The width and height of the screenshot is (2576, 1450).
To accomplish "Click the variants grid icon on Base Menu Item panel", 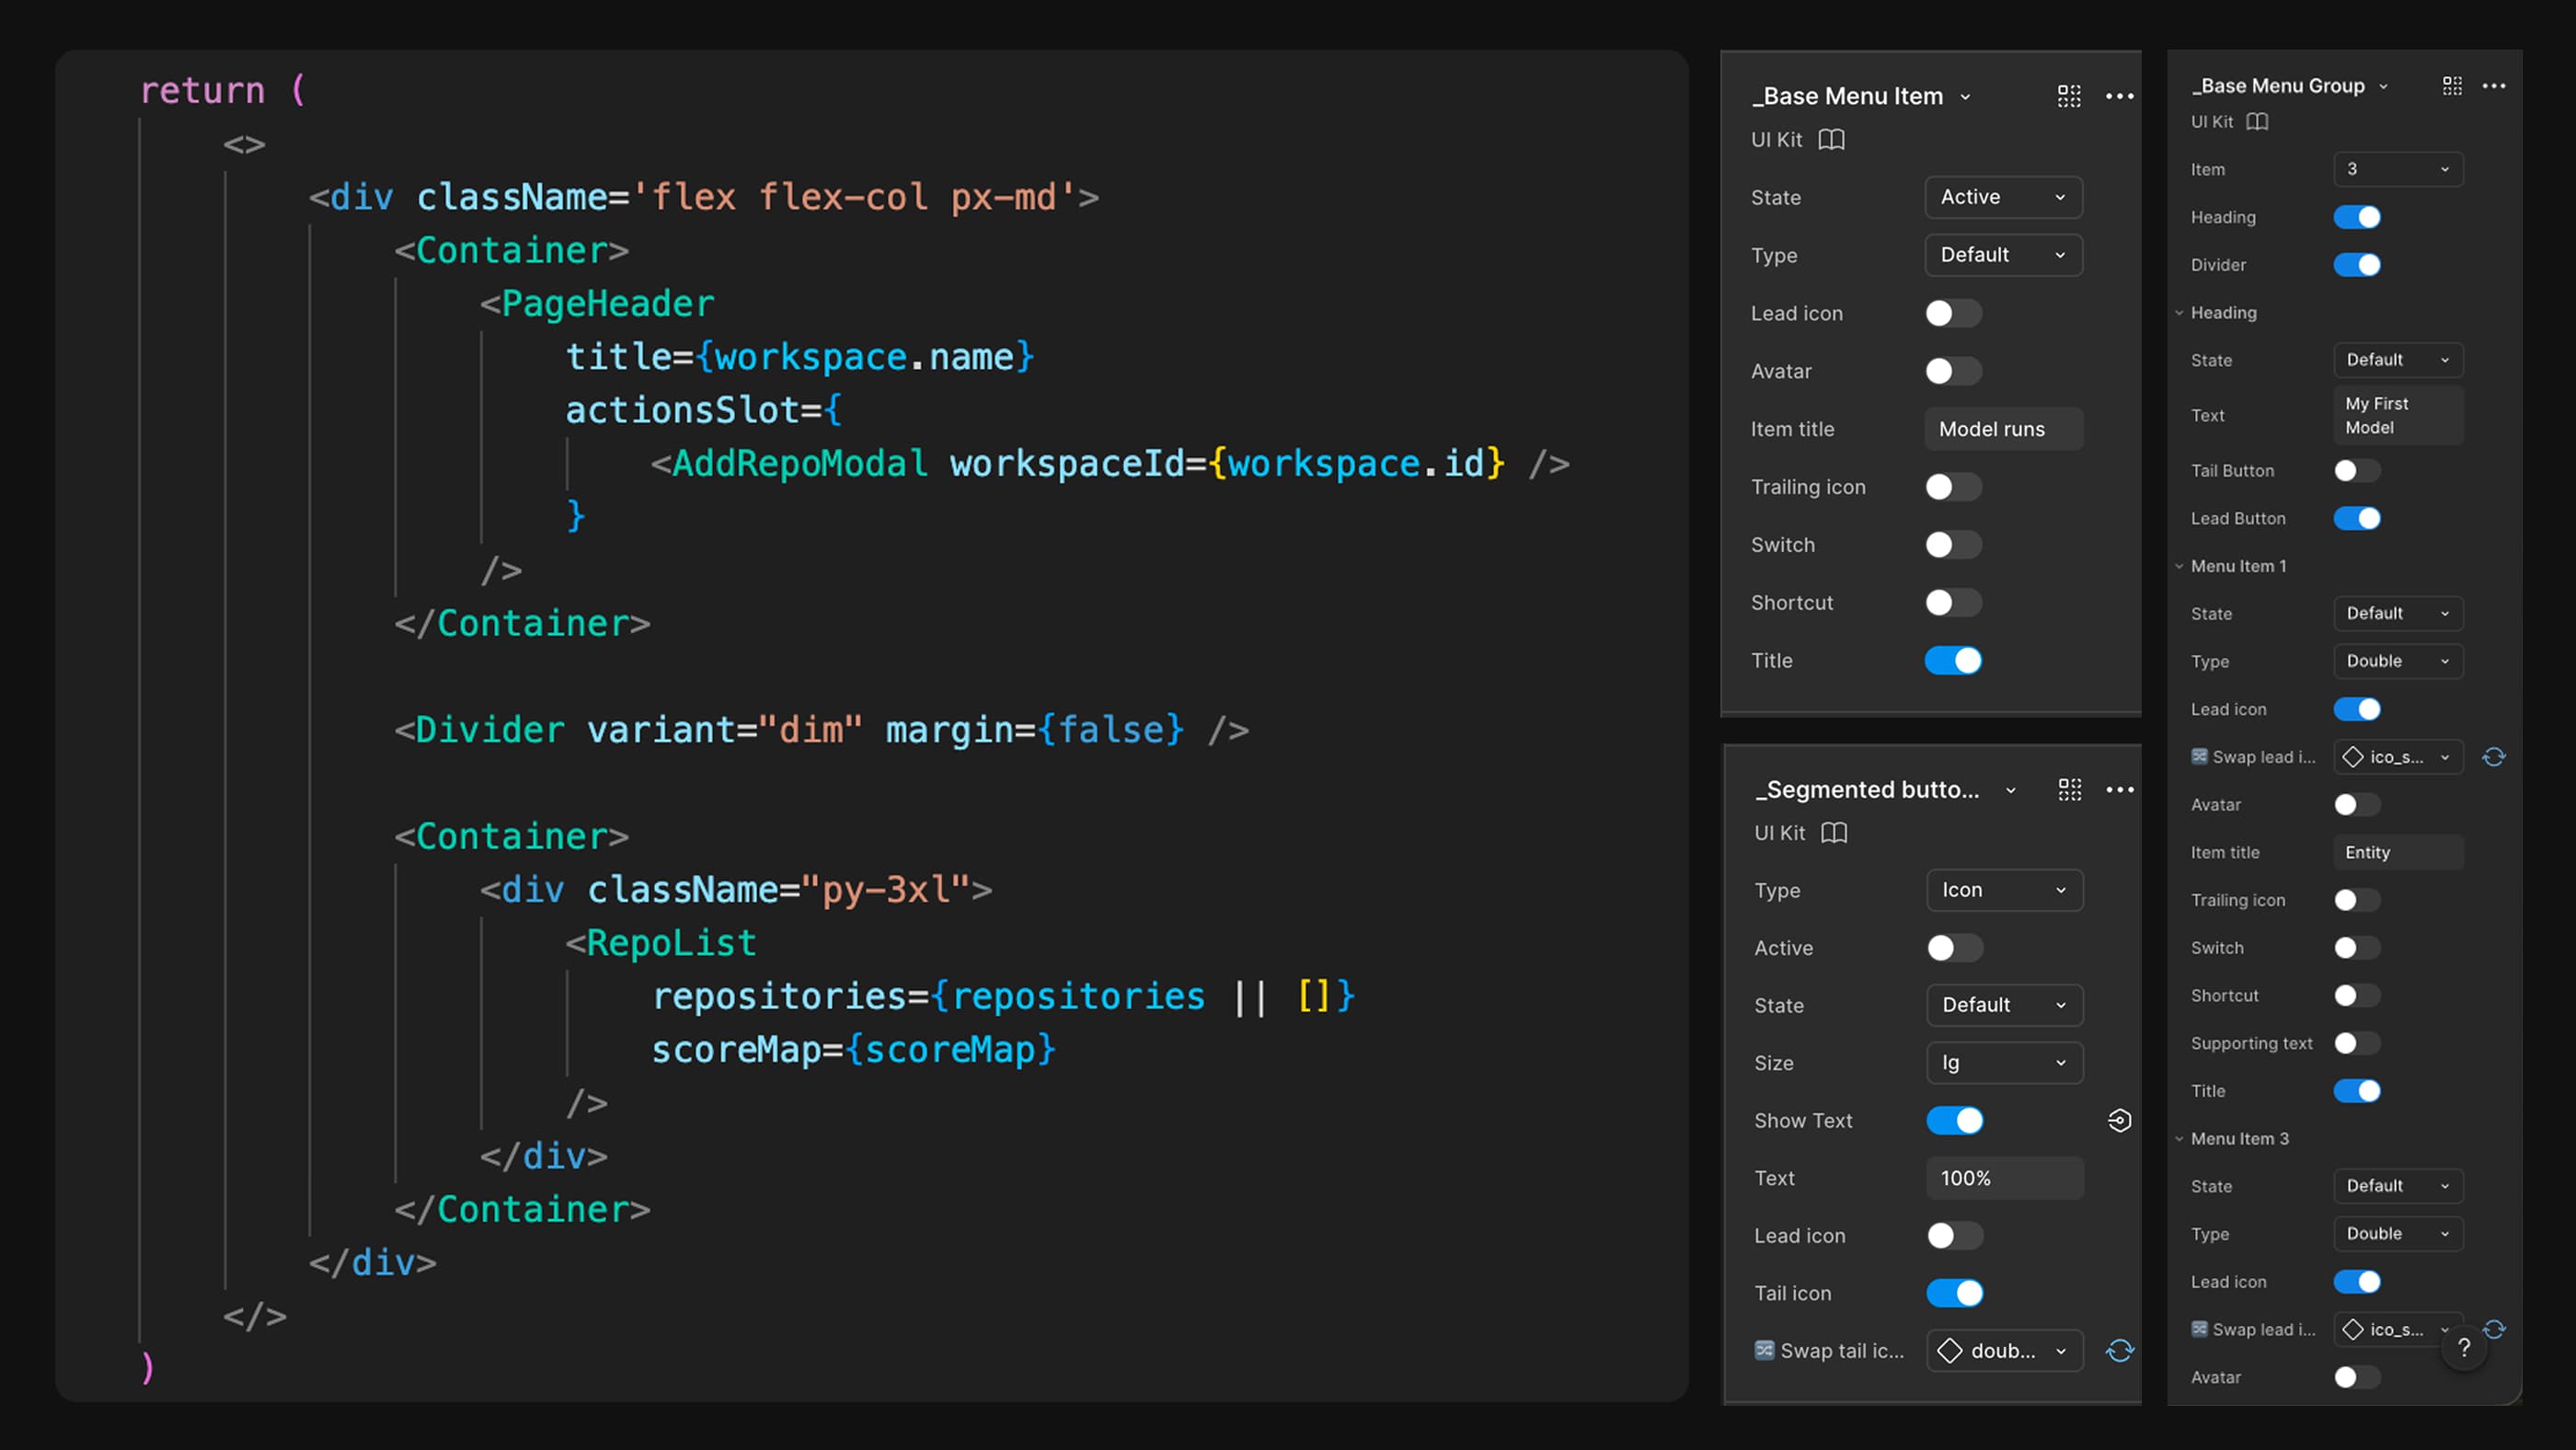I will coord(2069,96).
